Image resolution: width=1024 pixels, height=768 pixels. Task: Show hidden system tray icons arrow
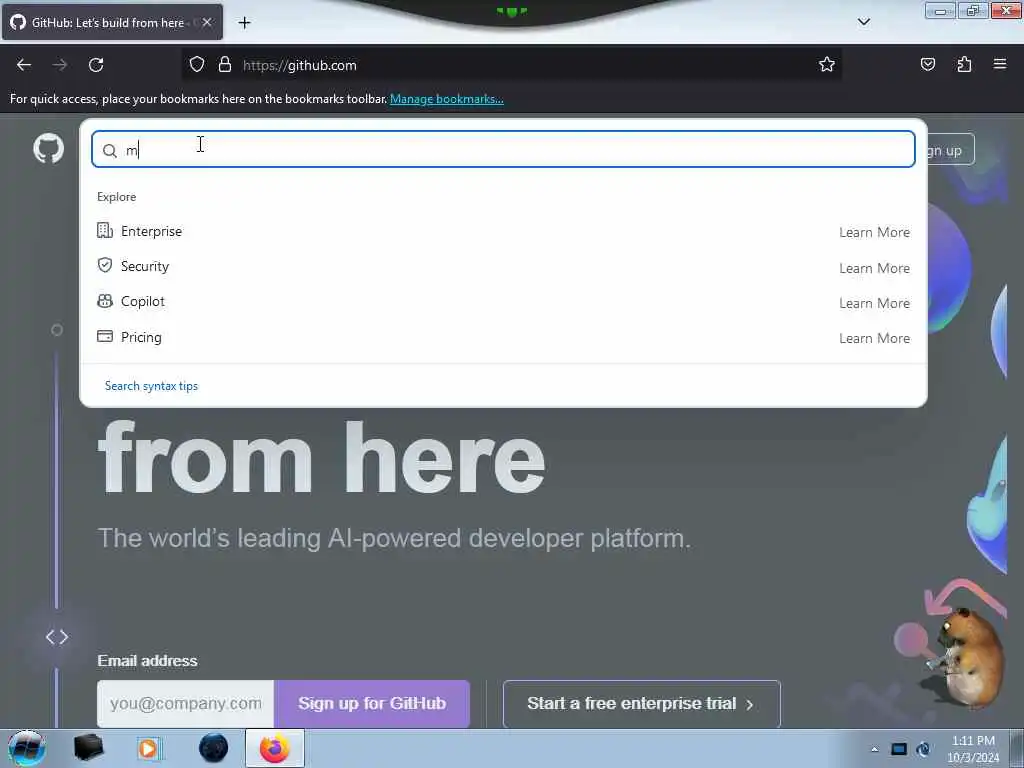pos(874,749)
